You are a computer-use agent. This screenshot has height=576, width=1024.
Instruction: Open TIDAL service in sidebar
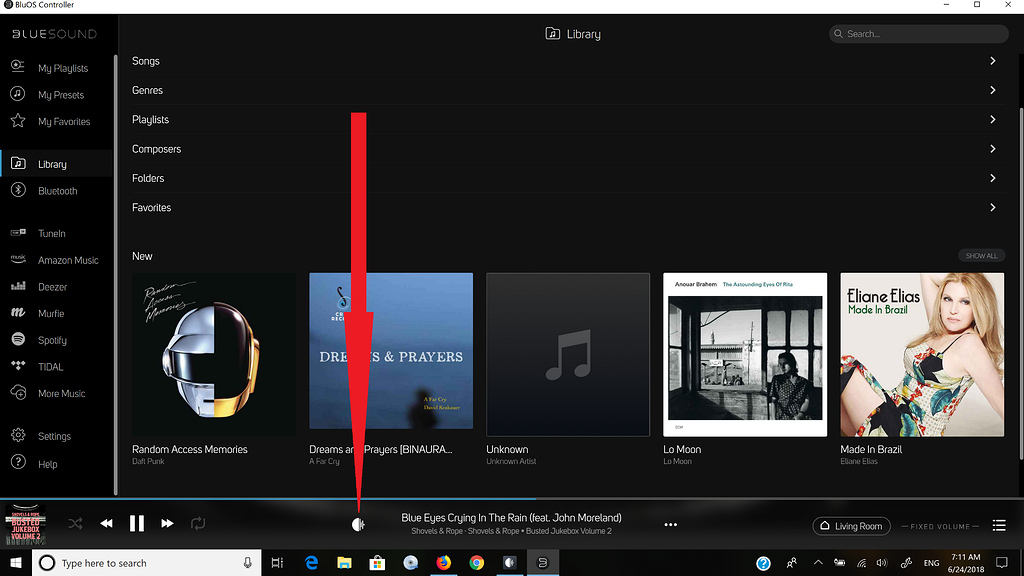(50, 367)
